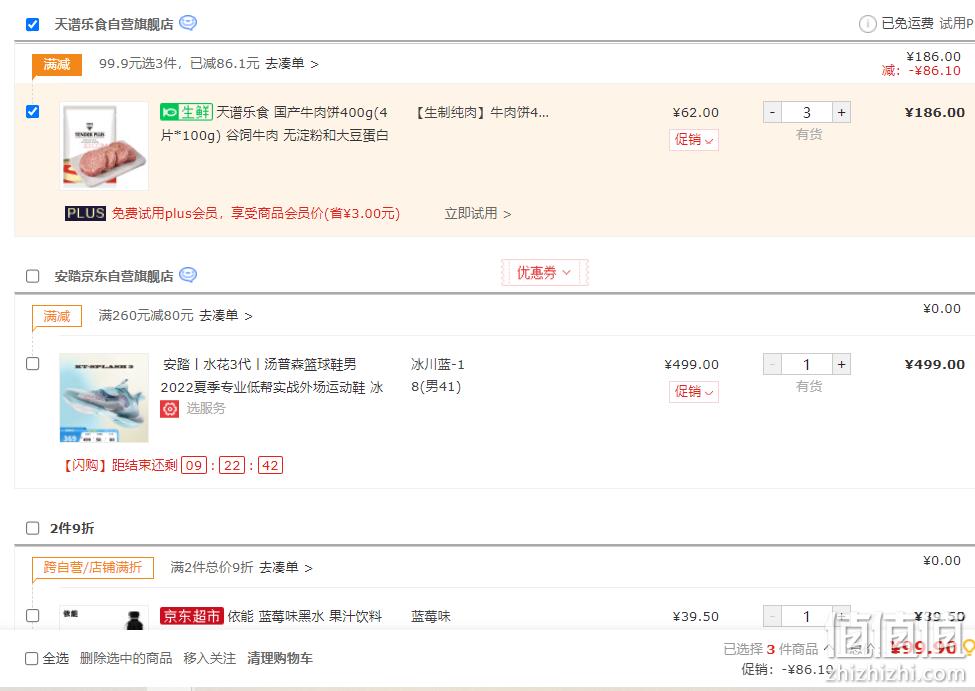Open 天谱乐食自营旗舰店 store name
This screenshot has height=691, width=975.
click(x=114, y=24)
